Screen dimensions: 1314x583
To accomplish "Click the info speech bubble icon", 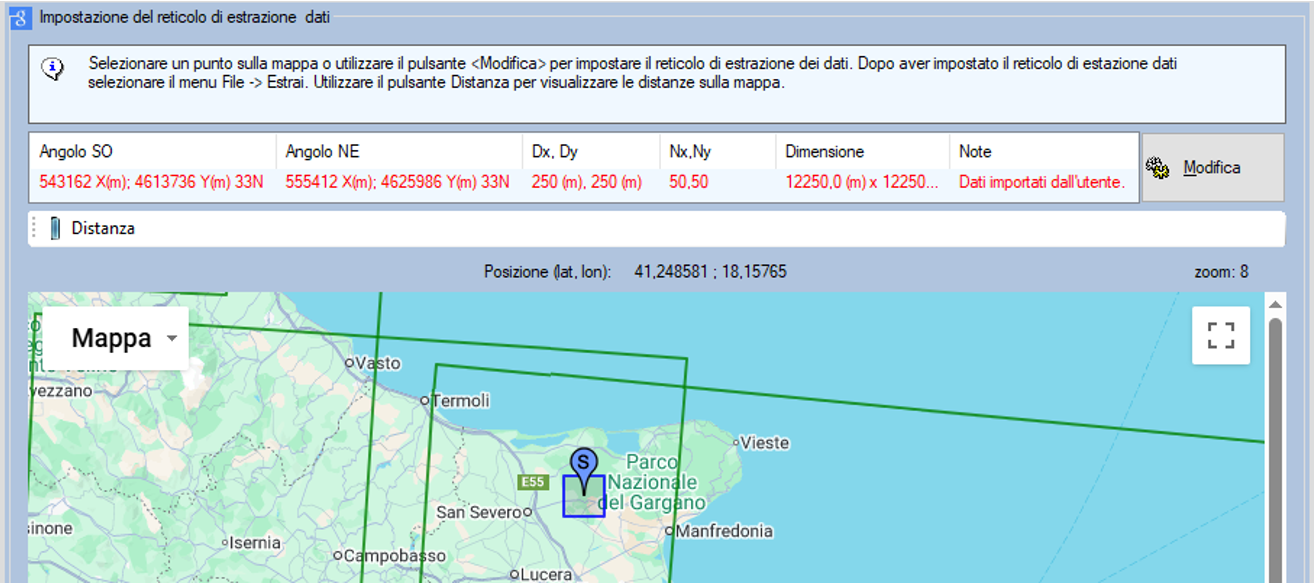I will (53, 69).
